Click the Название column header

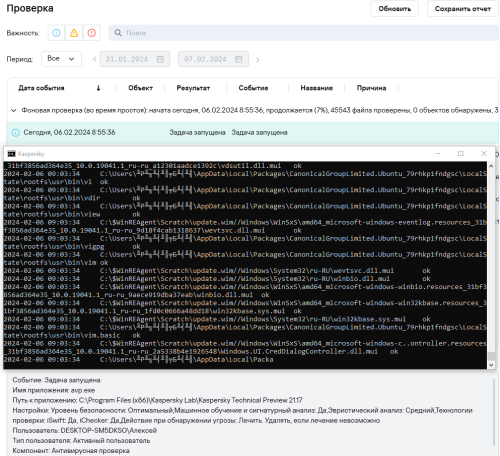pos(317,88)
